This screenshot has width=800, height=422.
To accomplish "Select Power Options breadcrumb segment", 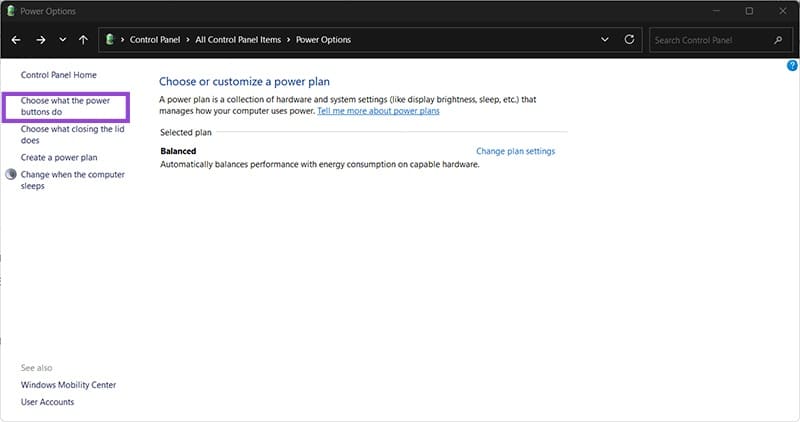I will tap(323, 40).
